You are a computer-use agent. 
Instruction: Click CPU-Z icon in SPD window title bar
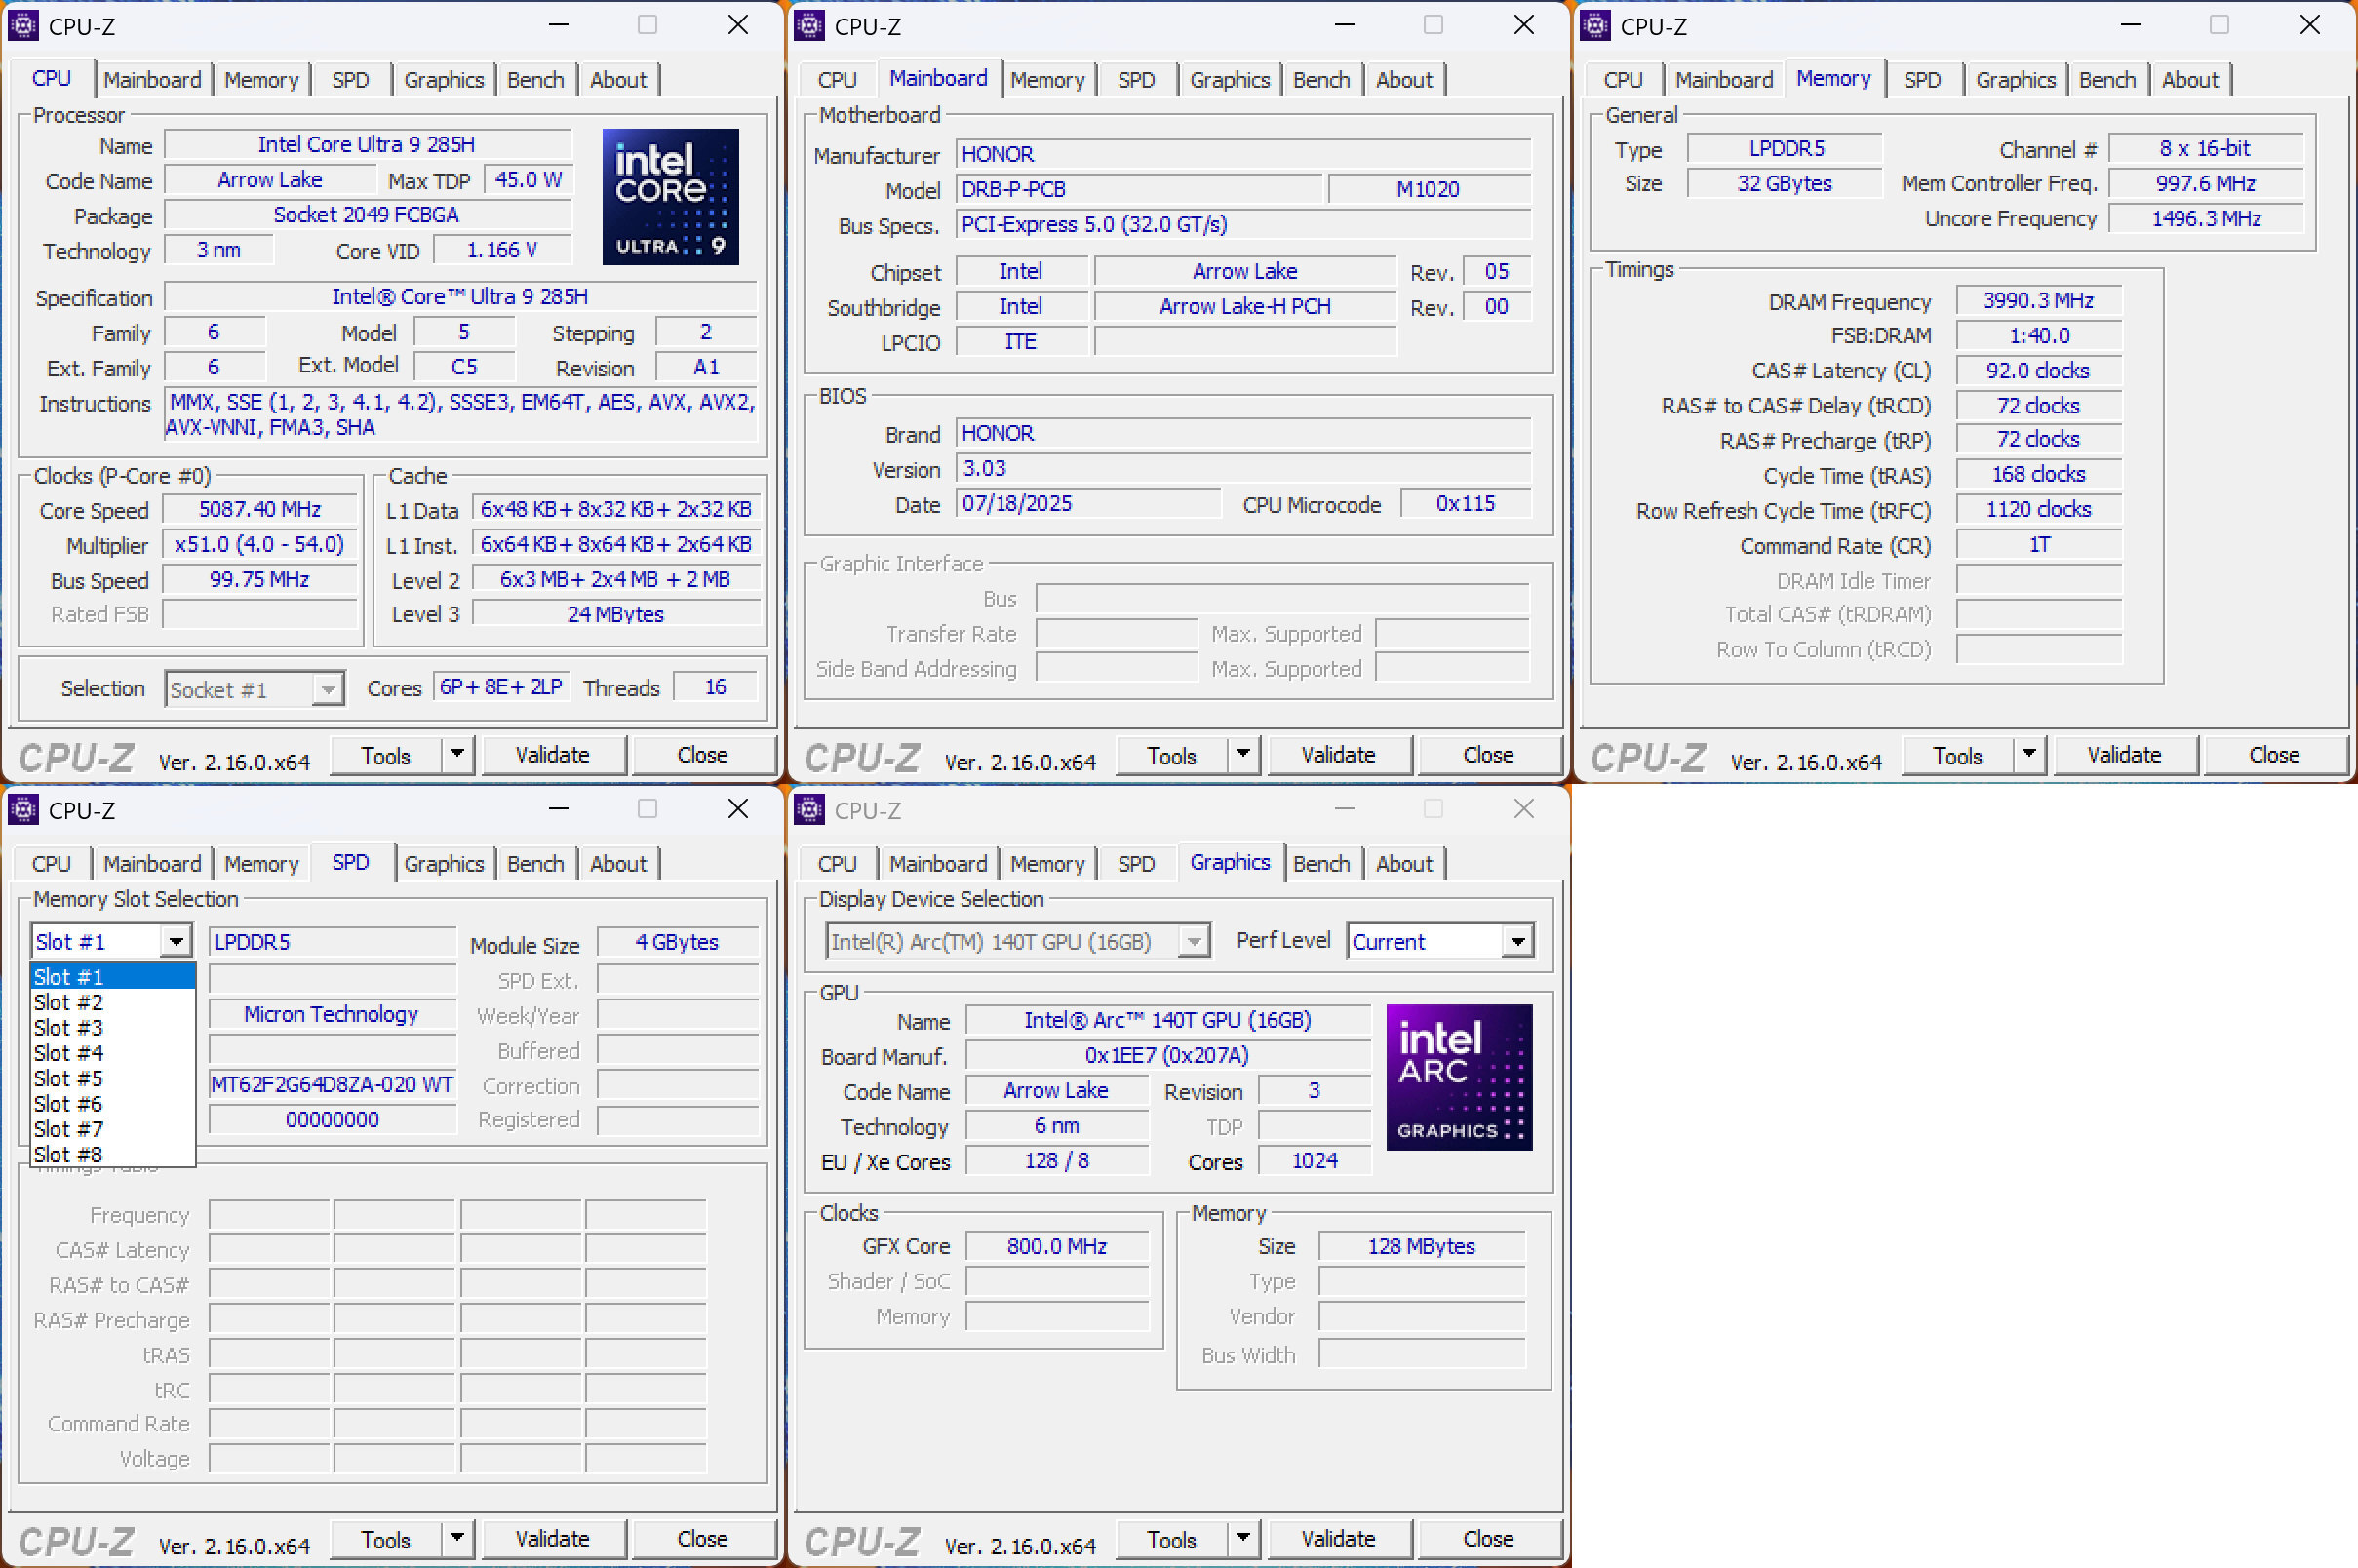(x=23, y=810)
